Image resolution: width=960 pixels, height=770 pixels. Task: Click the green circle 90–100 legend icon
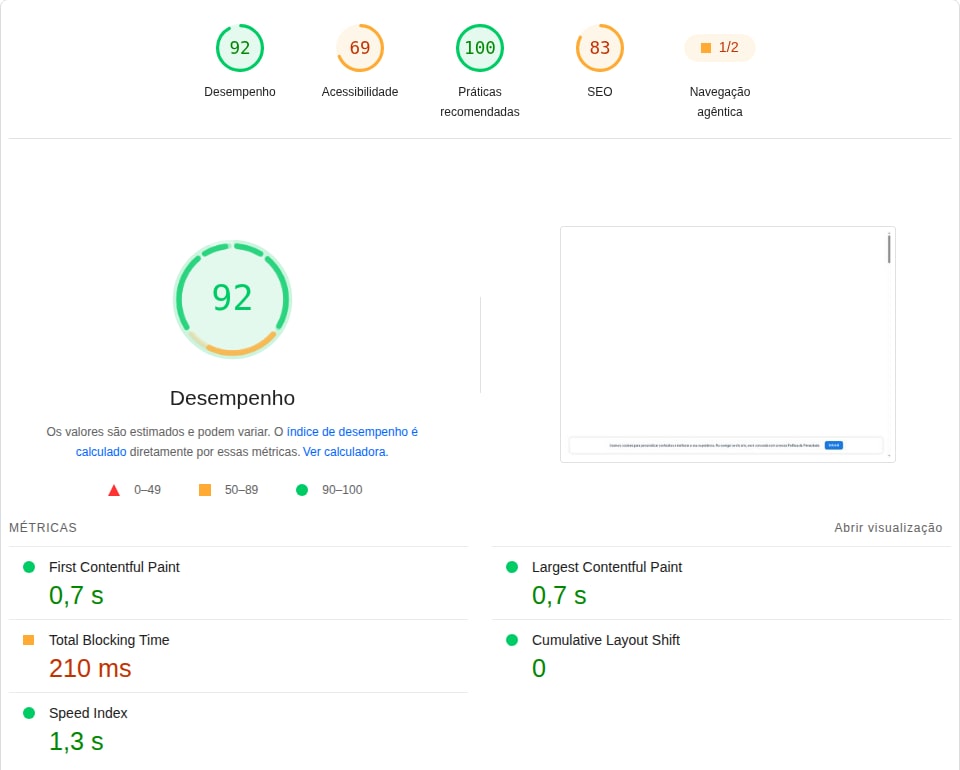point(302,490)
